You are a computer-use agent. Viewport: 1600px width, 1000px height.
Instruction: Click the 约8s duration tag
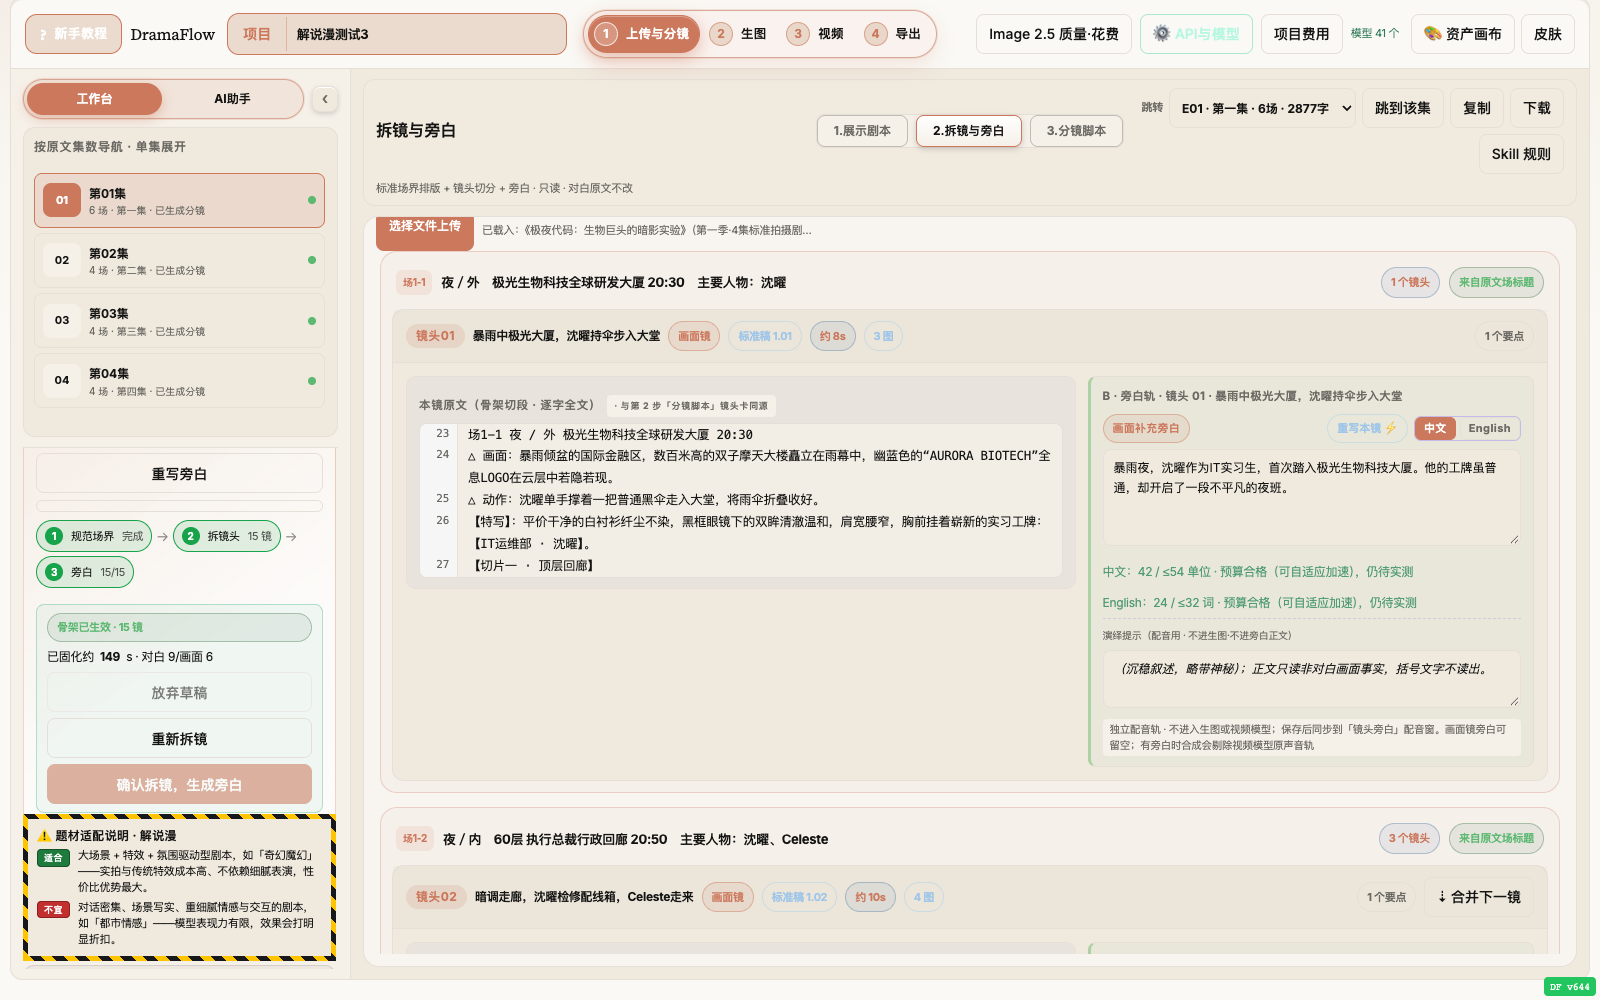[x=832, y=336]
